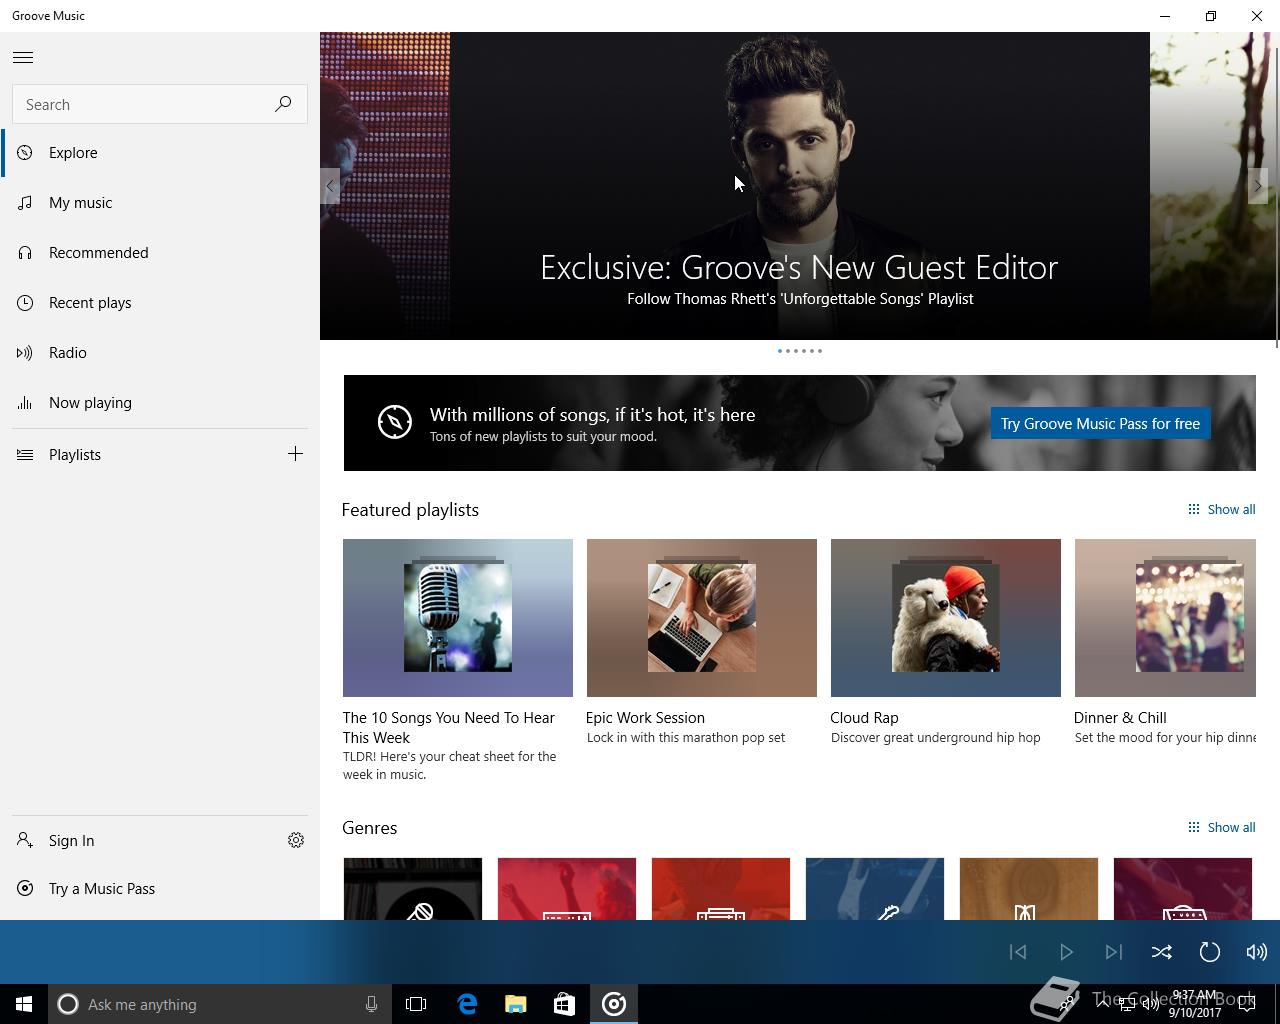This screenshot has height=1024, width=1280.
Task: Show Recent plays
Action: [160, 303]
